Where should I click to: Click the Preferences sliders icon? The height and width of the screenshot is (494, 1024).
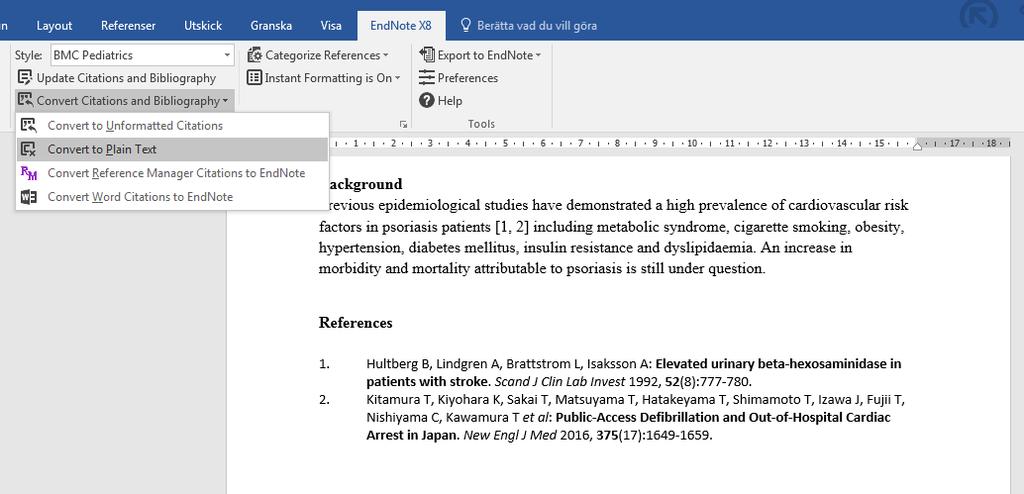[x=426, y=78]
